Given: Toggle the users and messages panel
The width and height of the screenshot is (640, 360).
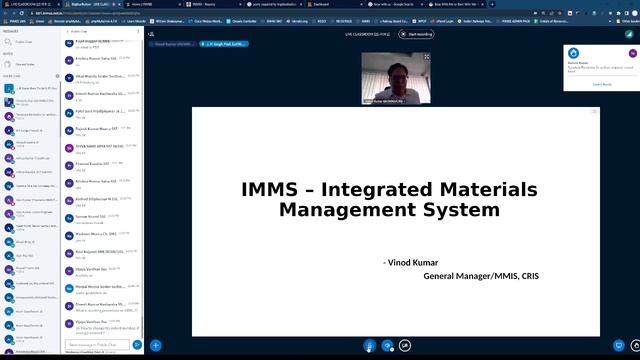Looking at the screenshot, I should (x=151, y=34).
